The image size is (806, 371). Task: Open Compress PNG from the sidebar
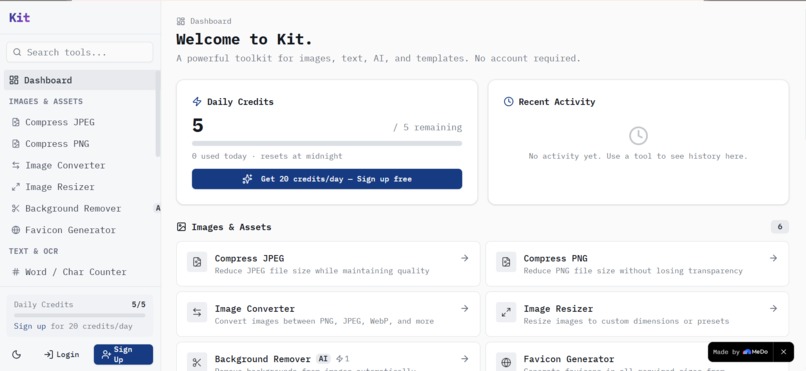coord(80,144)
